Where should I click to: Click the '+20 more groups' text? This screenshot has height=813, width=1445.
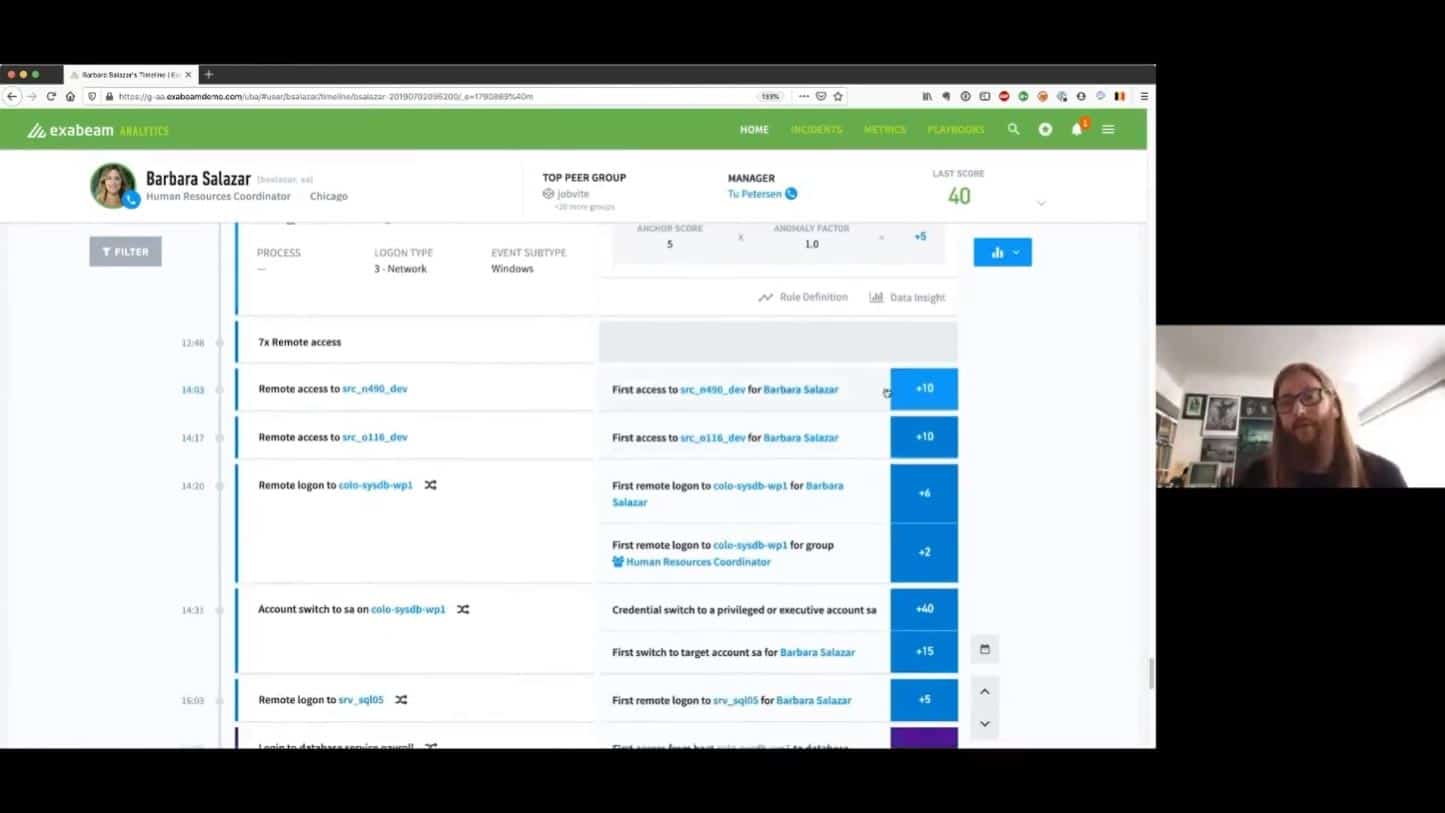584,207
